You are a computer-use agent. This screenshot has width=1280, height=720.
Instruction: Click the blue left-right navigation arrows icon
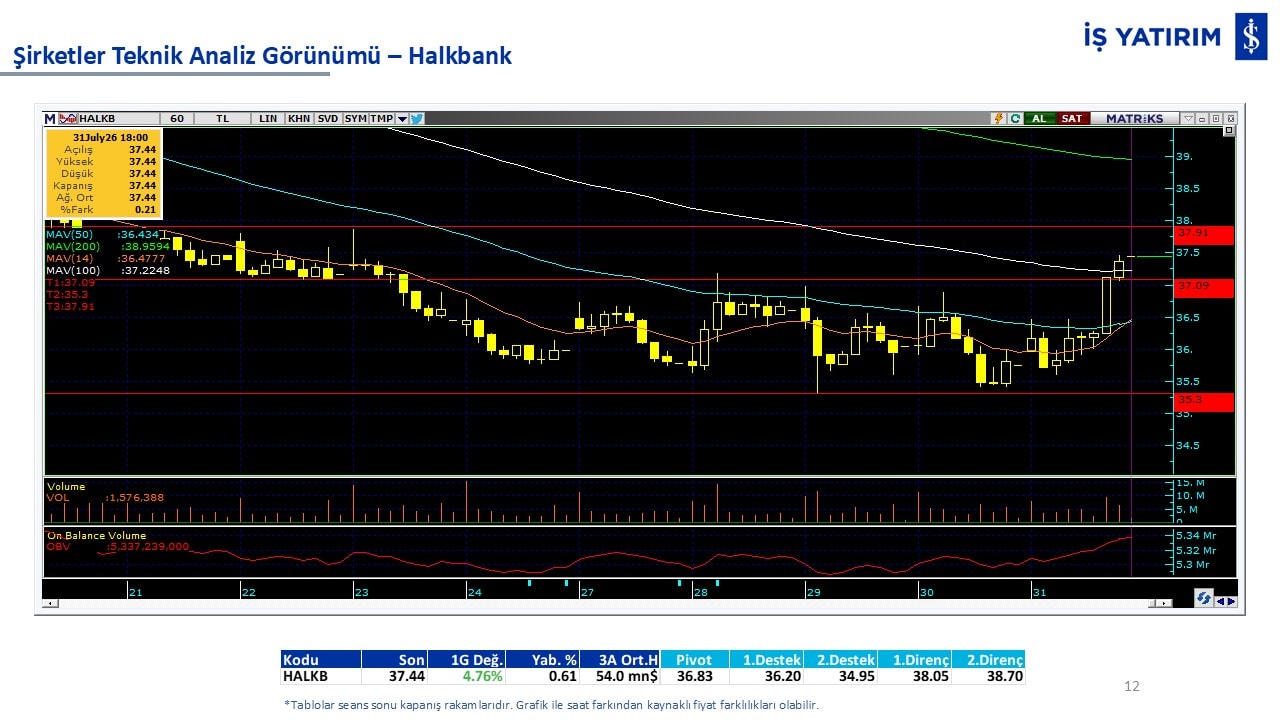click(1226, 601)
